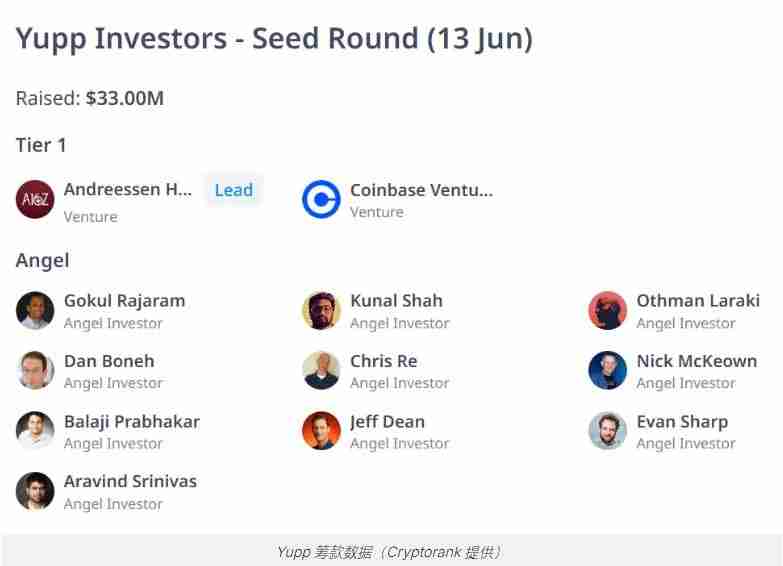Image resolution: width=783 pixels, height=566 pixels.
Task: Click Dan Boneh's profile photo
Action: click(35, 371)
